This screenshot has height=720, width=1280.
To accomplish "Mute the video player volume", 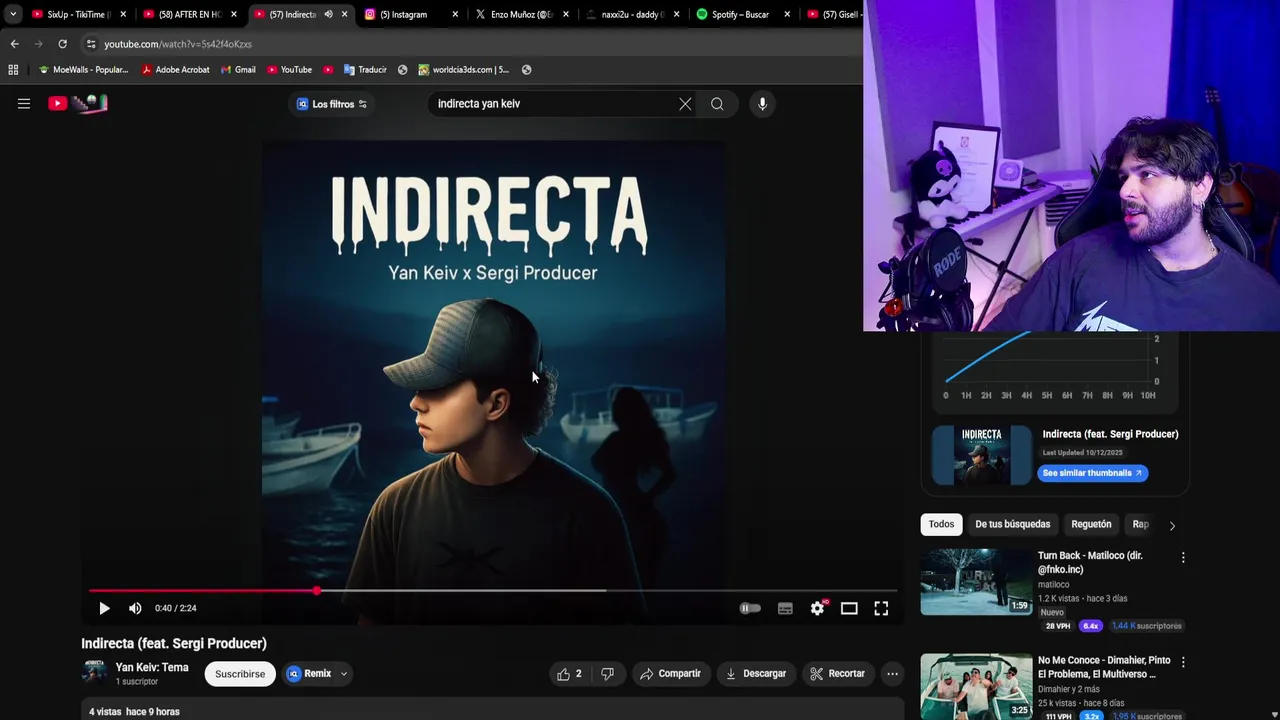I will pyautogui.click(x=135, y=608).
